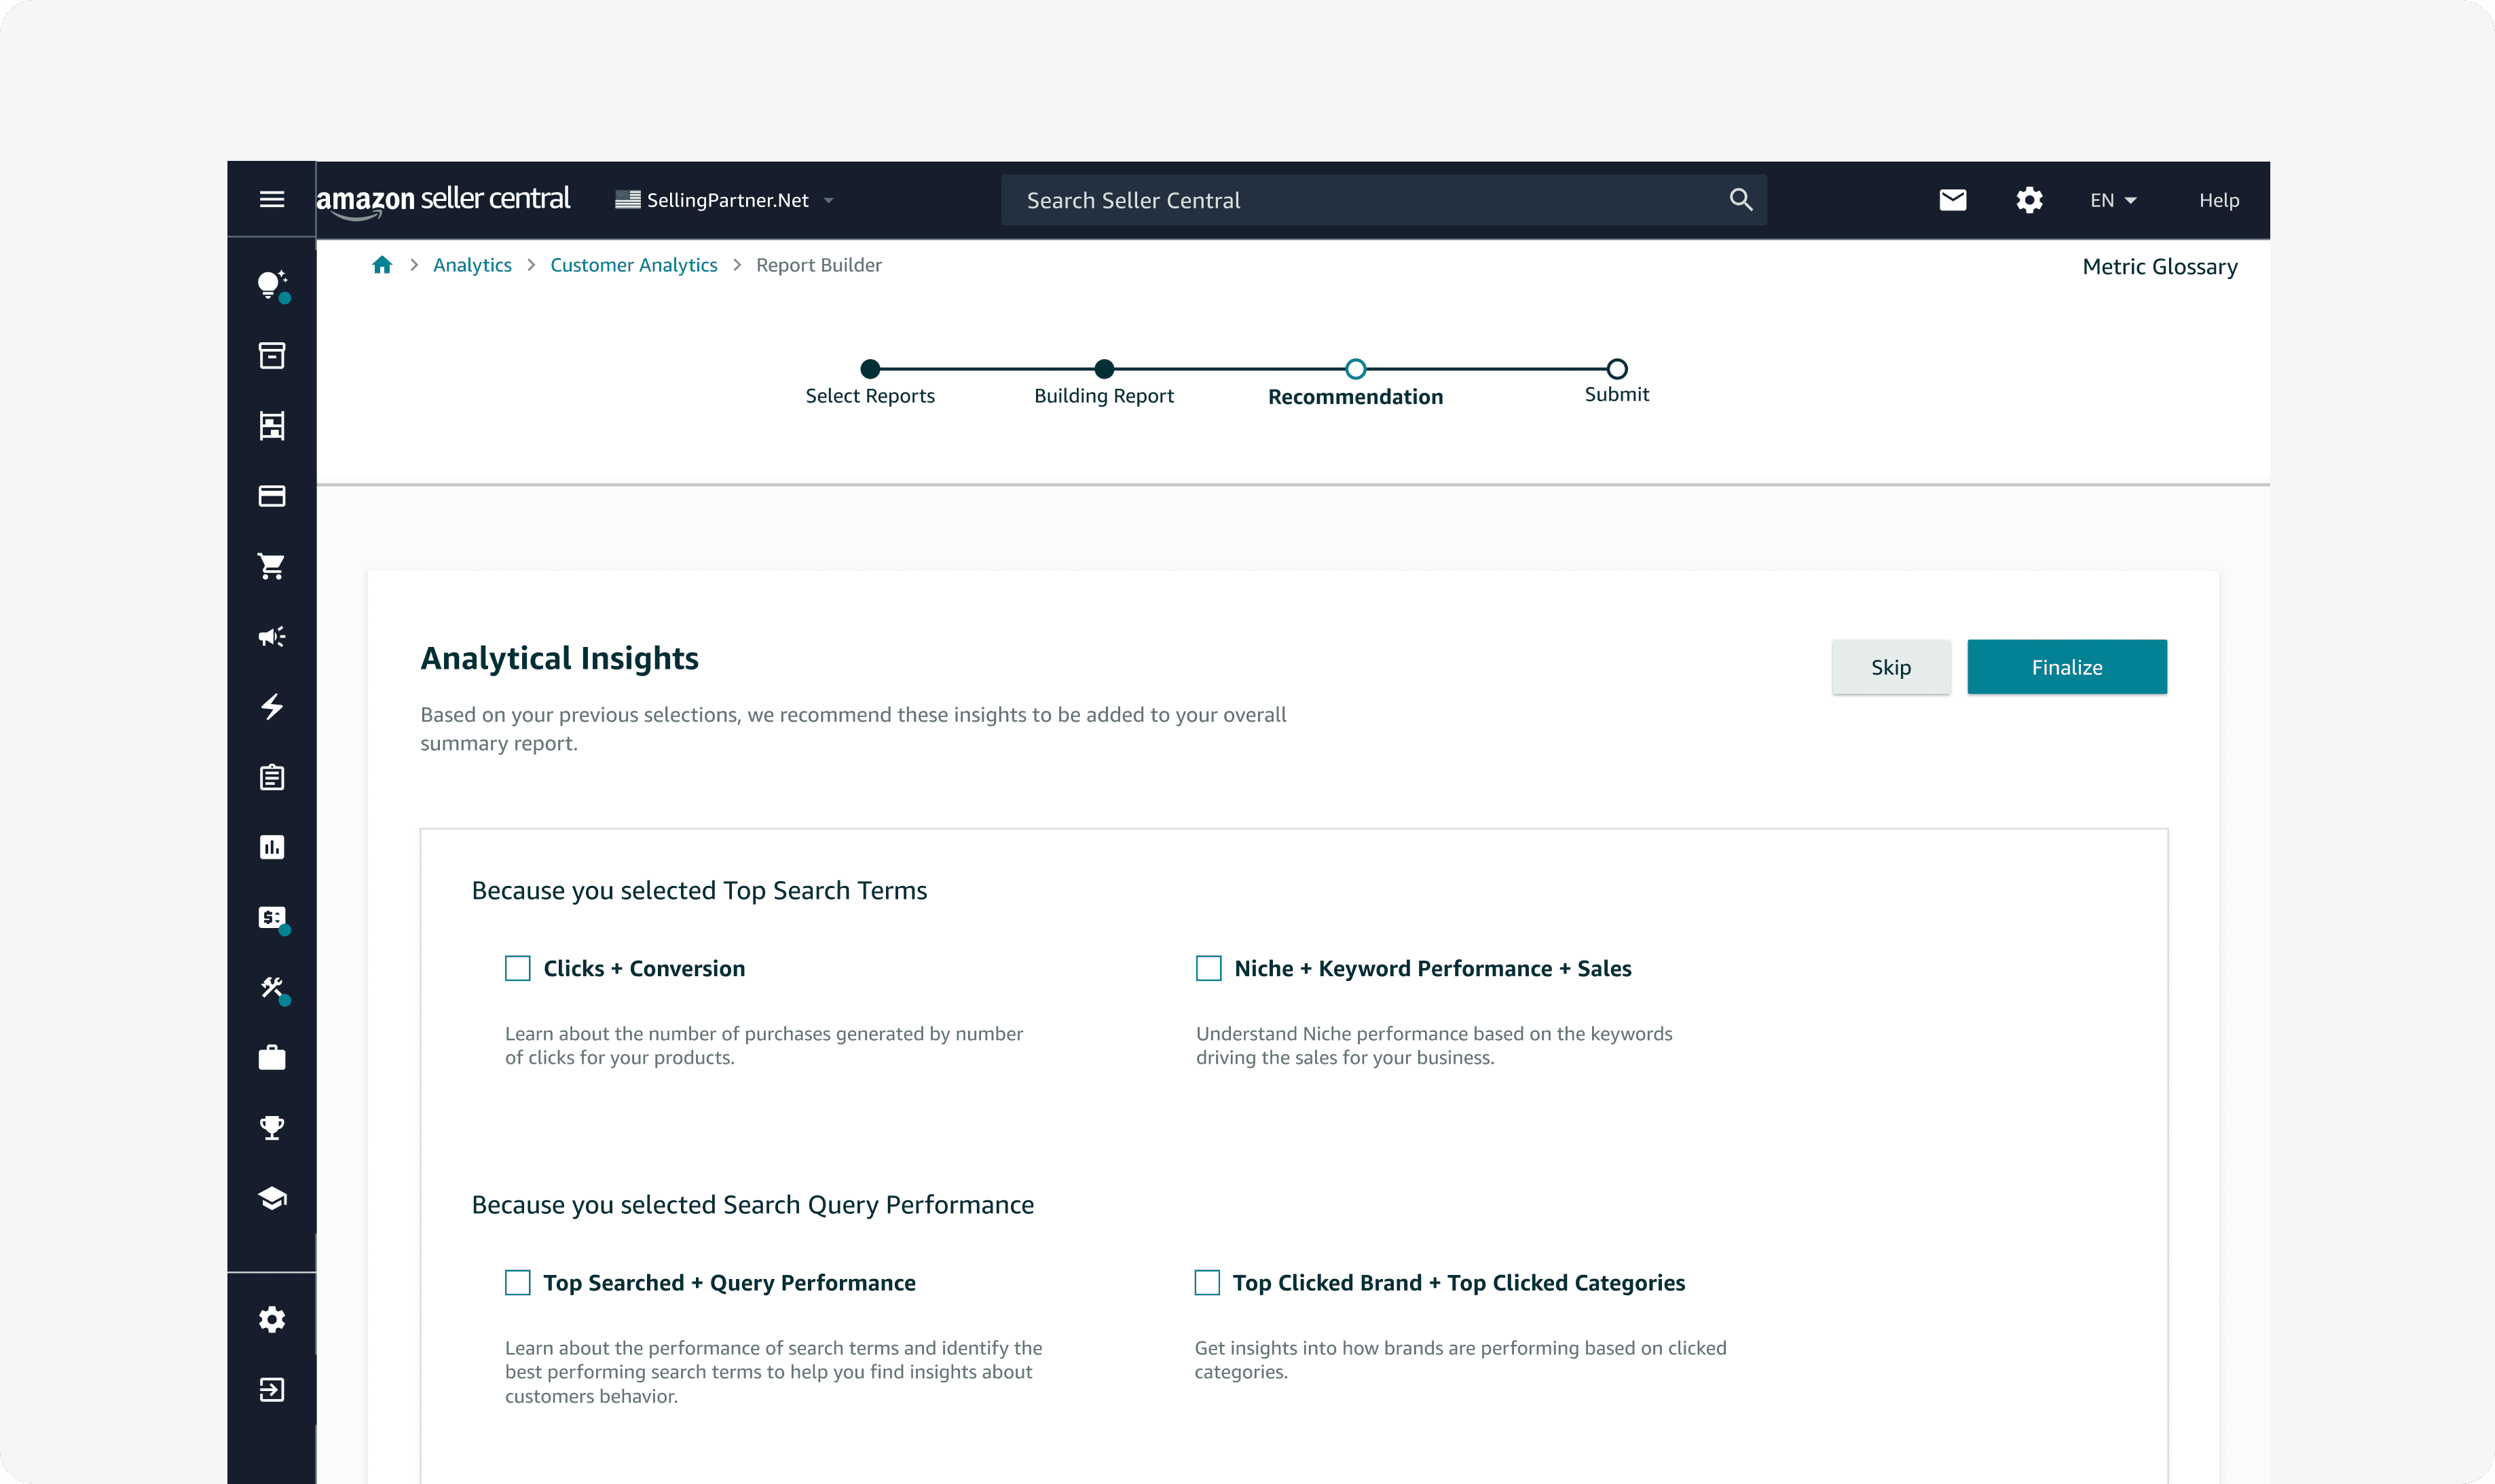Screen dimensions: 2495x1484
Task: Click the shopping cart sidebar icon
Action: point(271,566)
